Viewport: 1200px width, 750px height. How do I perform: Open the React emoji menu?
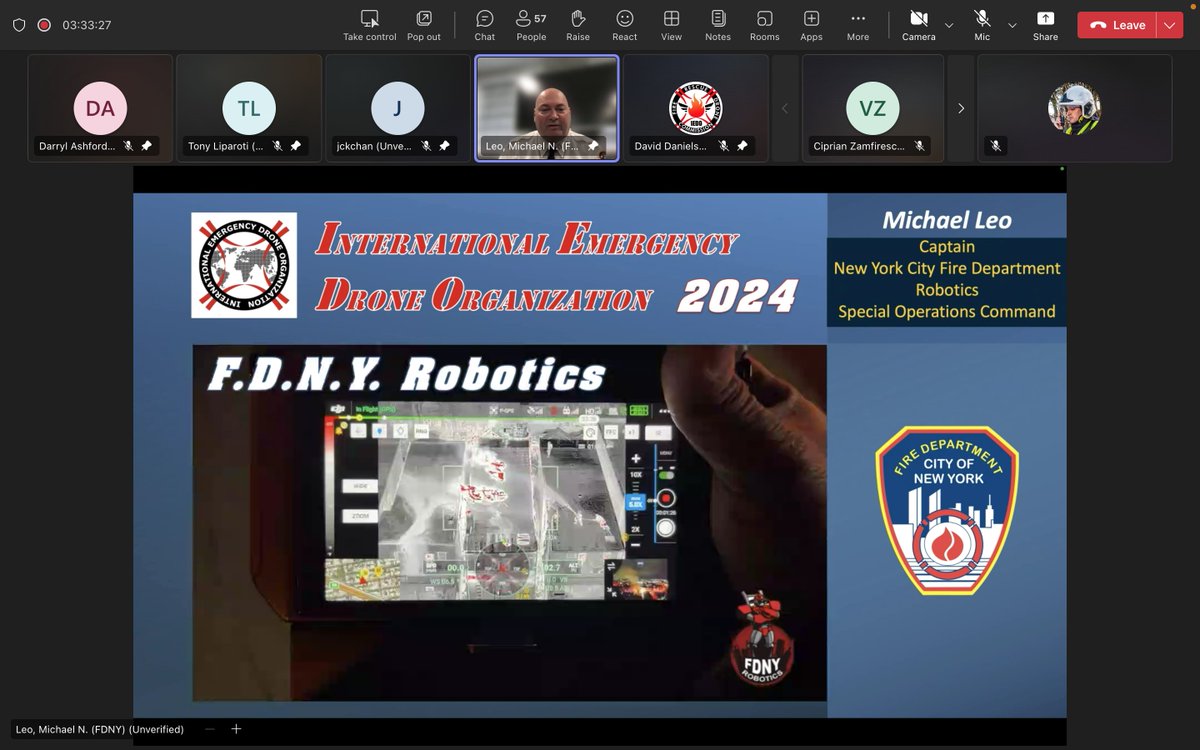coord(625,25)
